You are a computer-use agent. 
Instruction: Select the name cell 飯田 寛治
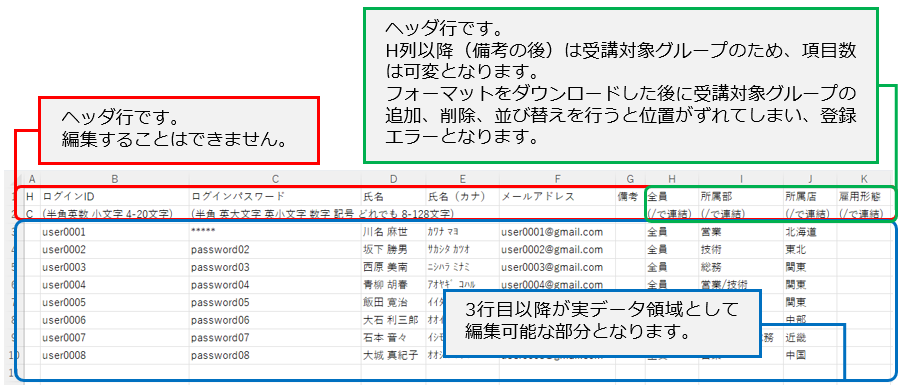tap(393, 302)
